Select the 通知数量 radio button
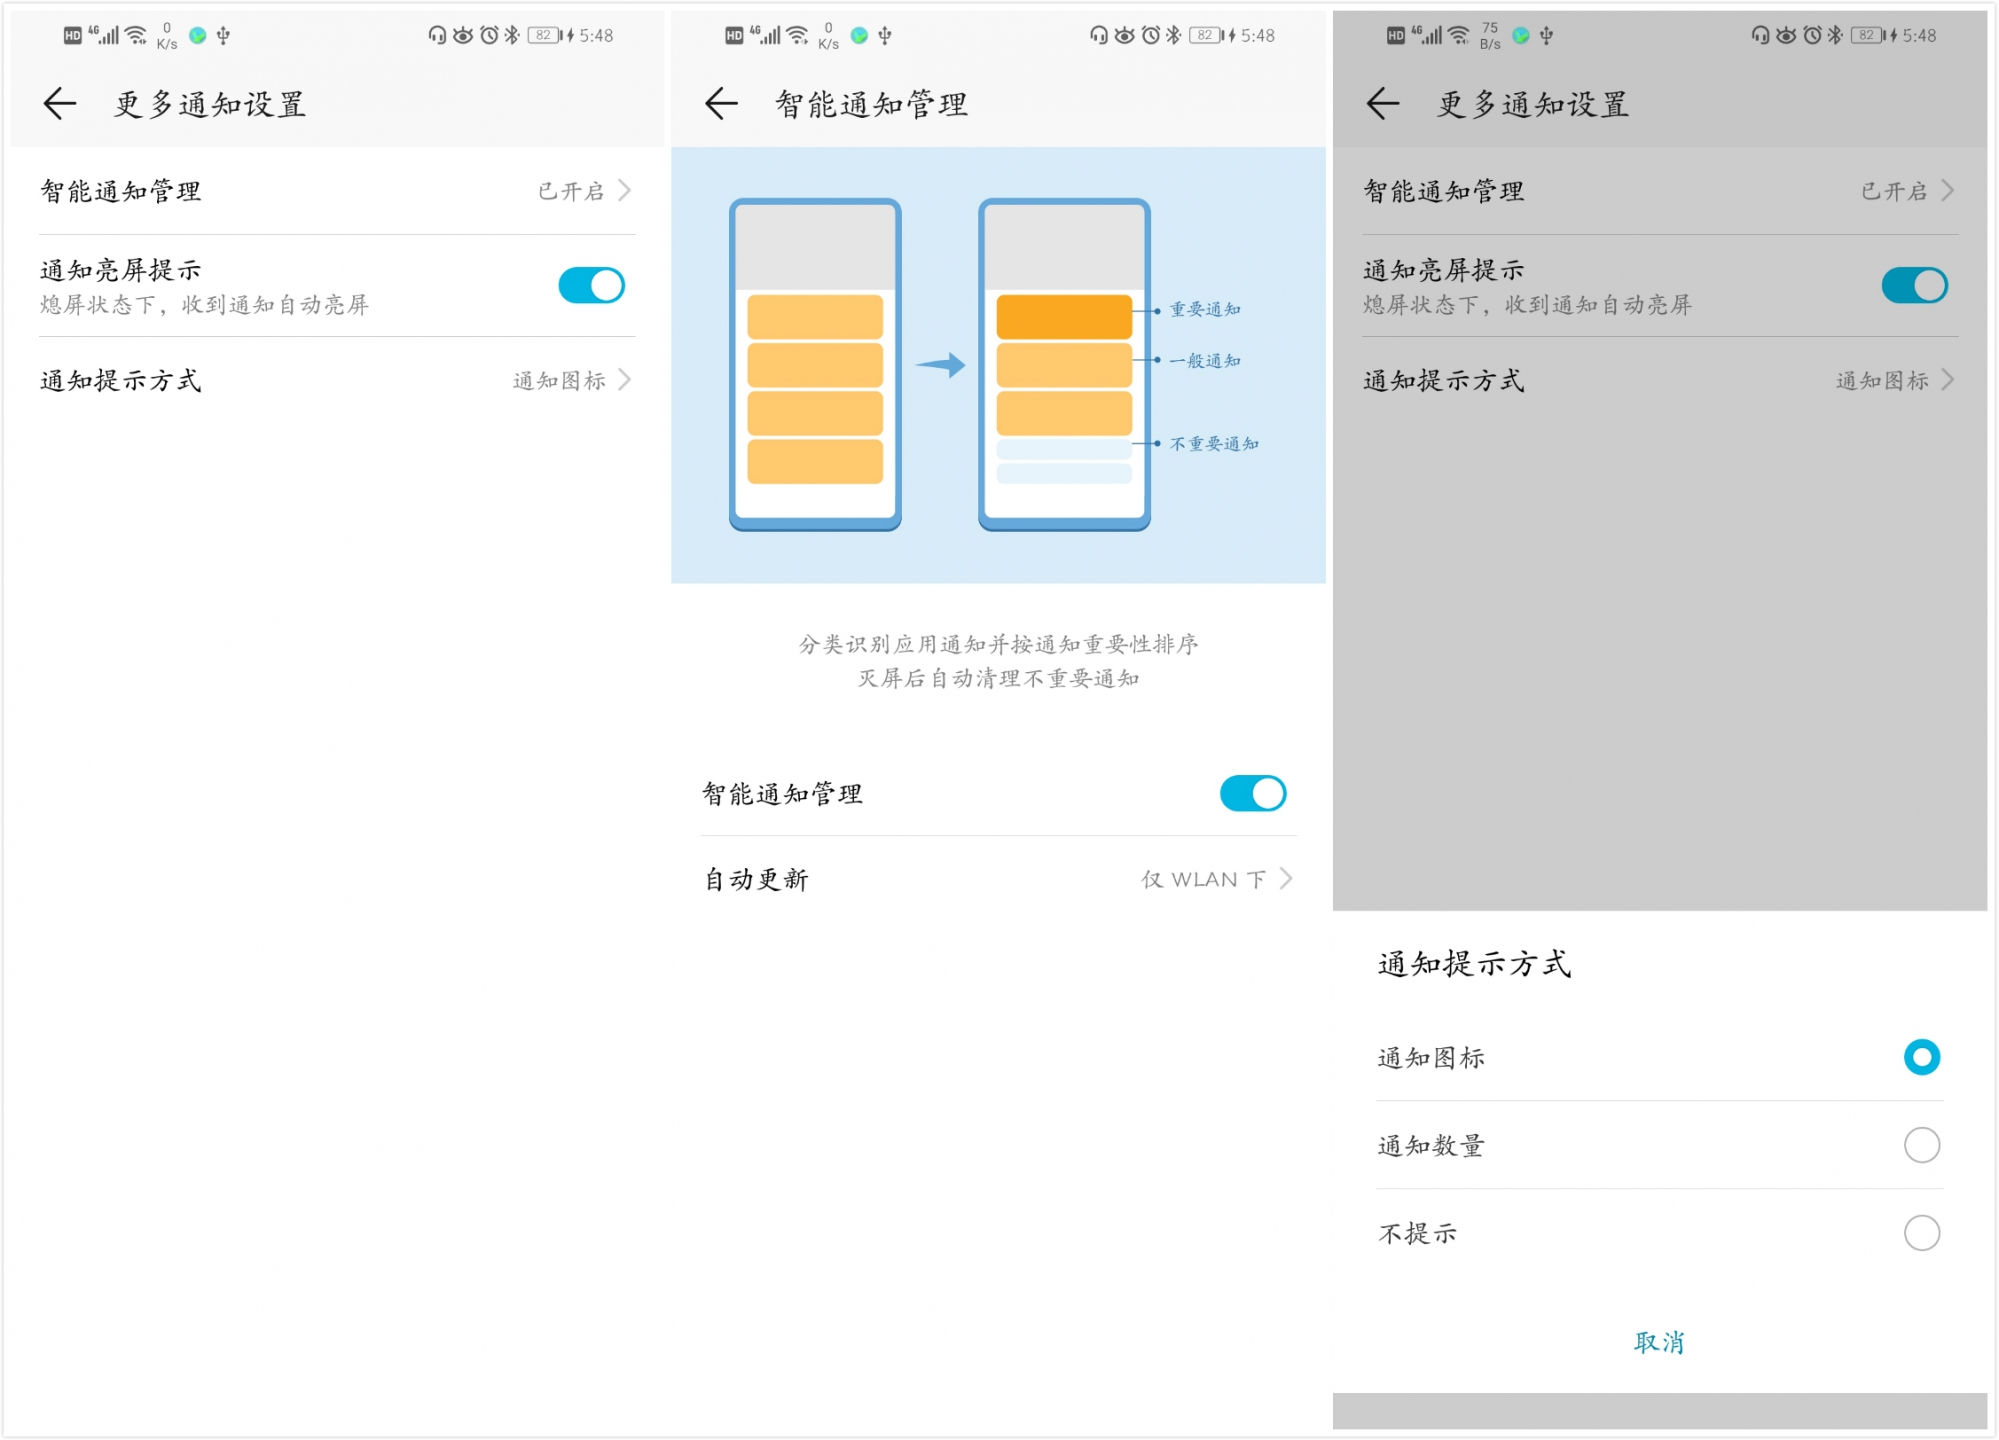The height and width of the screenshot is (1440, 1999). click(1920, 1146)
